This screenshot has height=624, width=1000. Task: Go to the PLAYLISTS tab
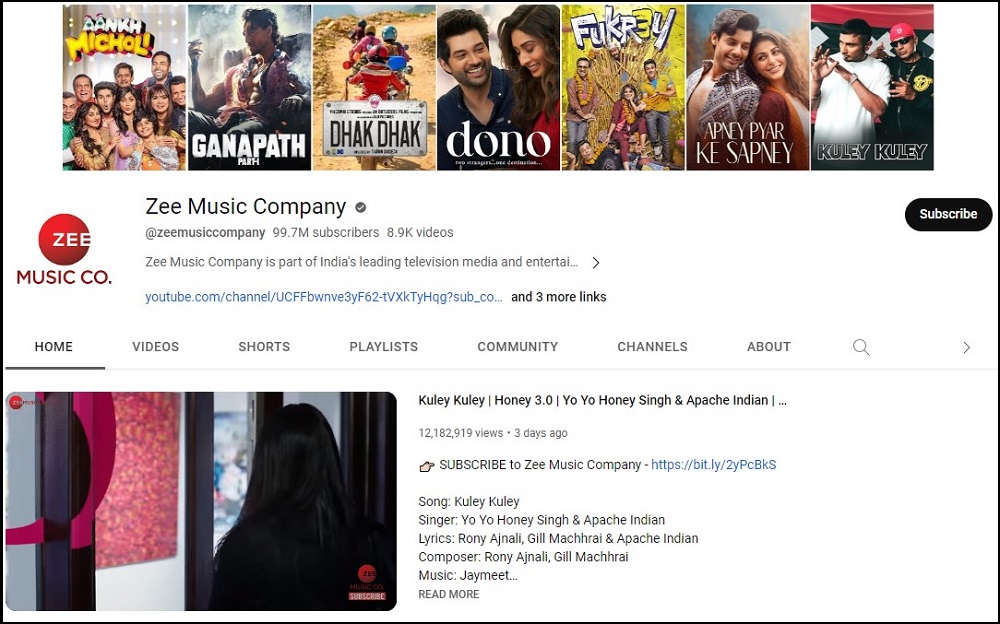point(383,346)
